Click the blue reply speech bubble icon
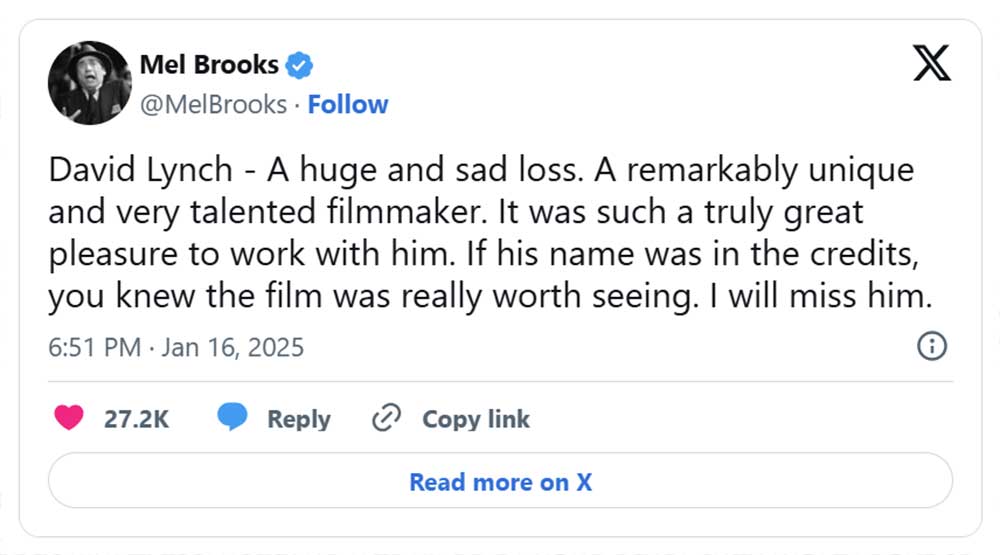The width and height of the screenshot is (1000, 555). [233, 418]
